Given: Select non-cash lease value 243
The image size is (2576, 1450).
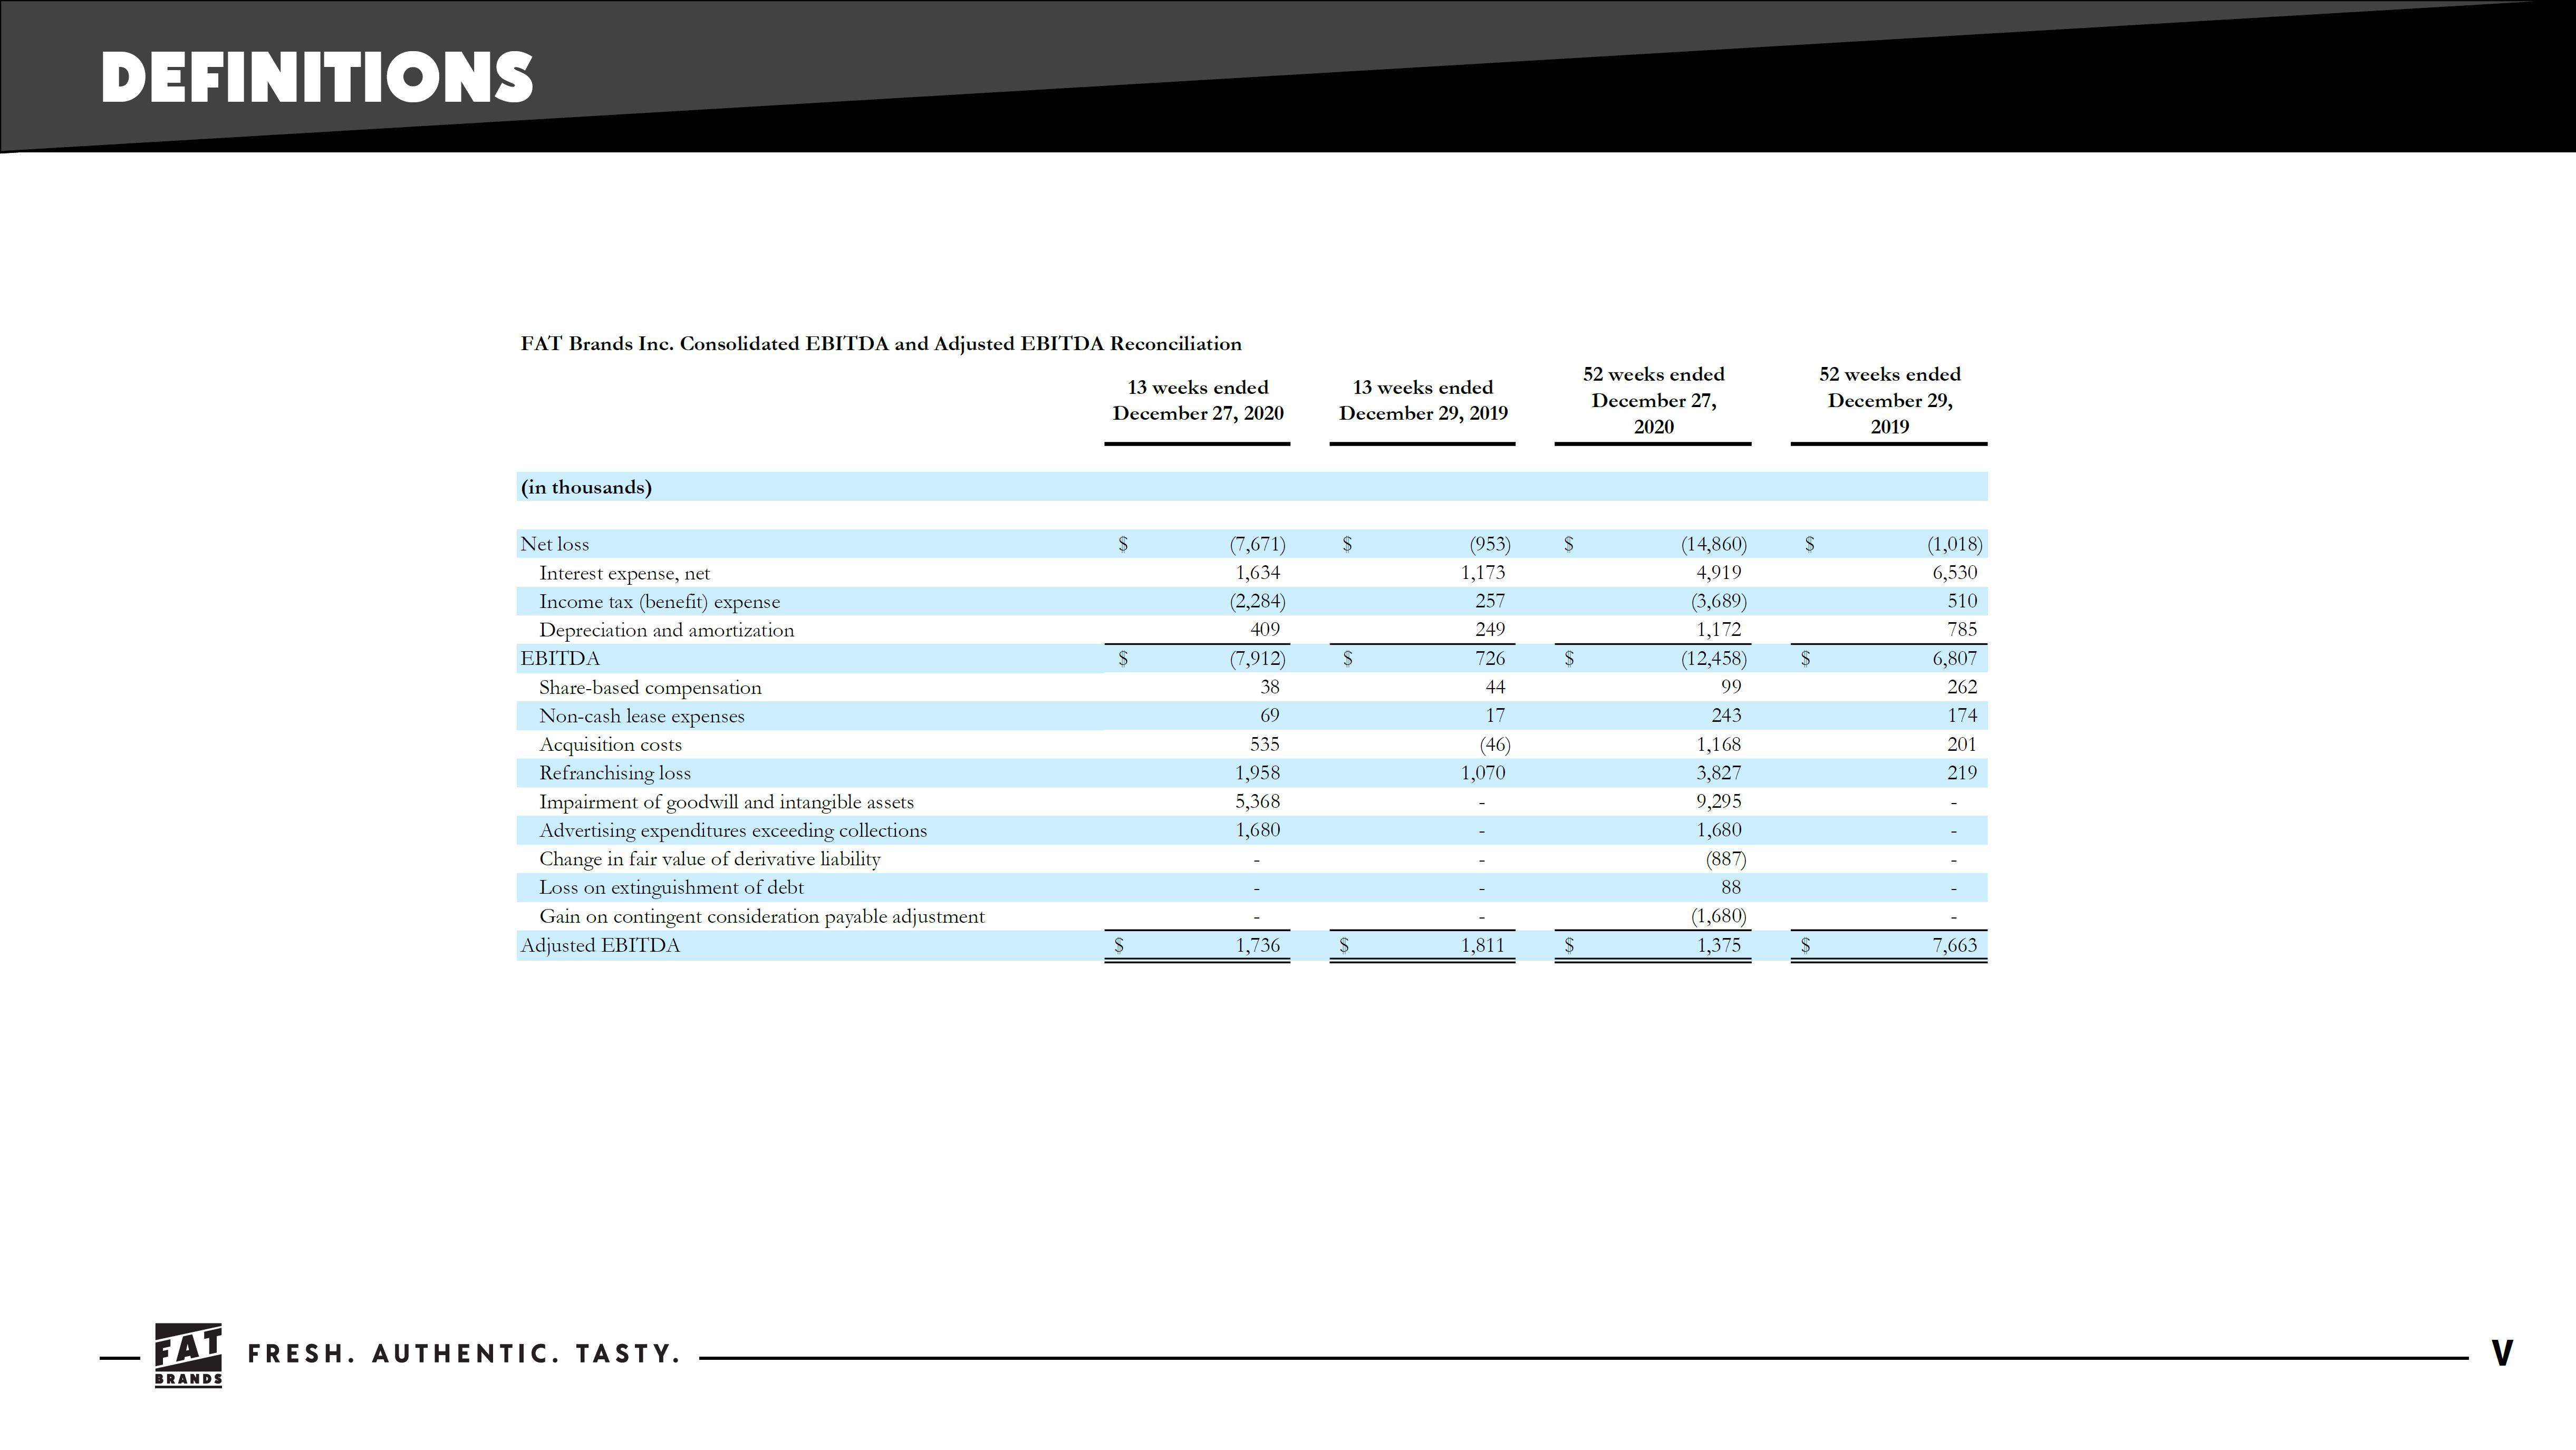Looking at the screenshot, I should pos(1726,715).
